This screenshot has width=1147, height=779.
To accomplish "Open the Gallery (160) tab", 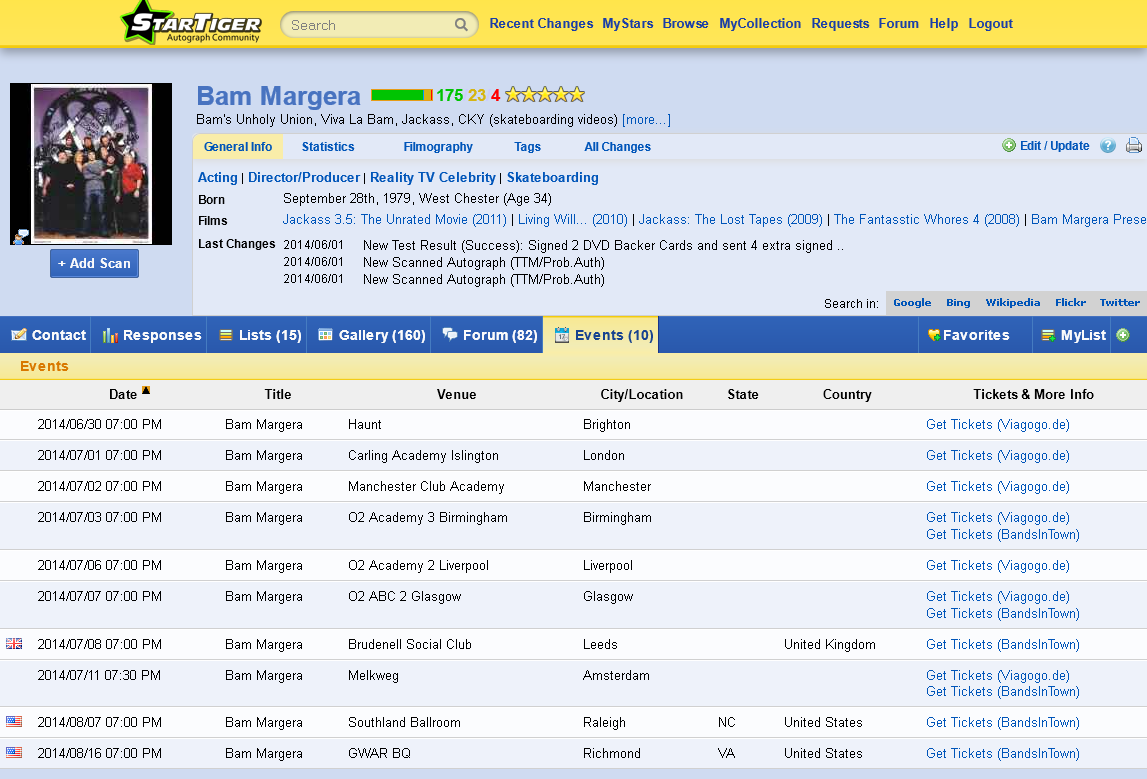I will coord(372,335).
